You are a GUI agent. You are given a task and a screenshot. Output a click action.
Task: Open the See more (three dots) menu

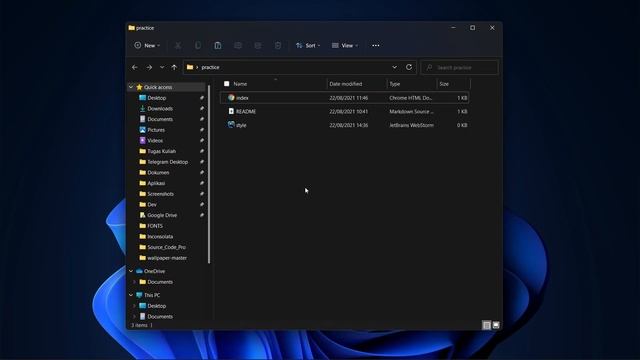(376, 45)
